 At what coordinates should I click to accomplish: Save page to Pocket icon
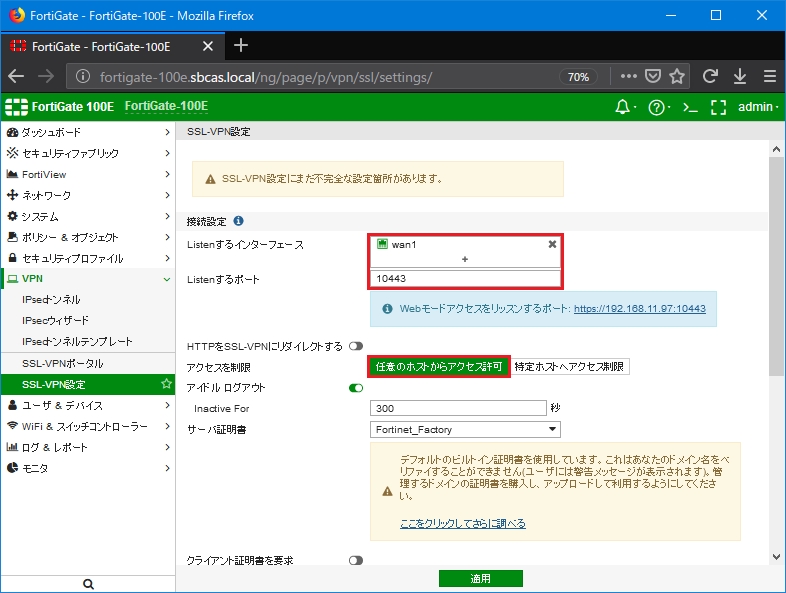653,76
